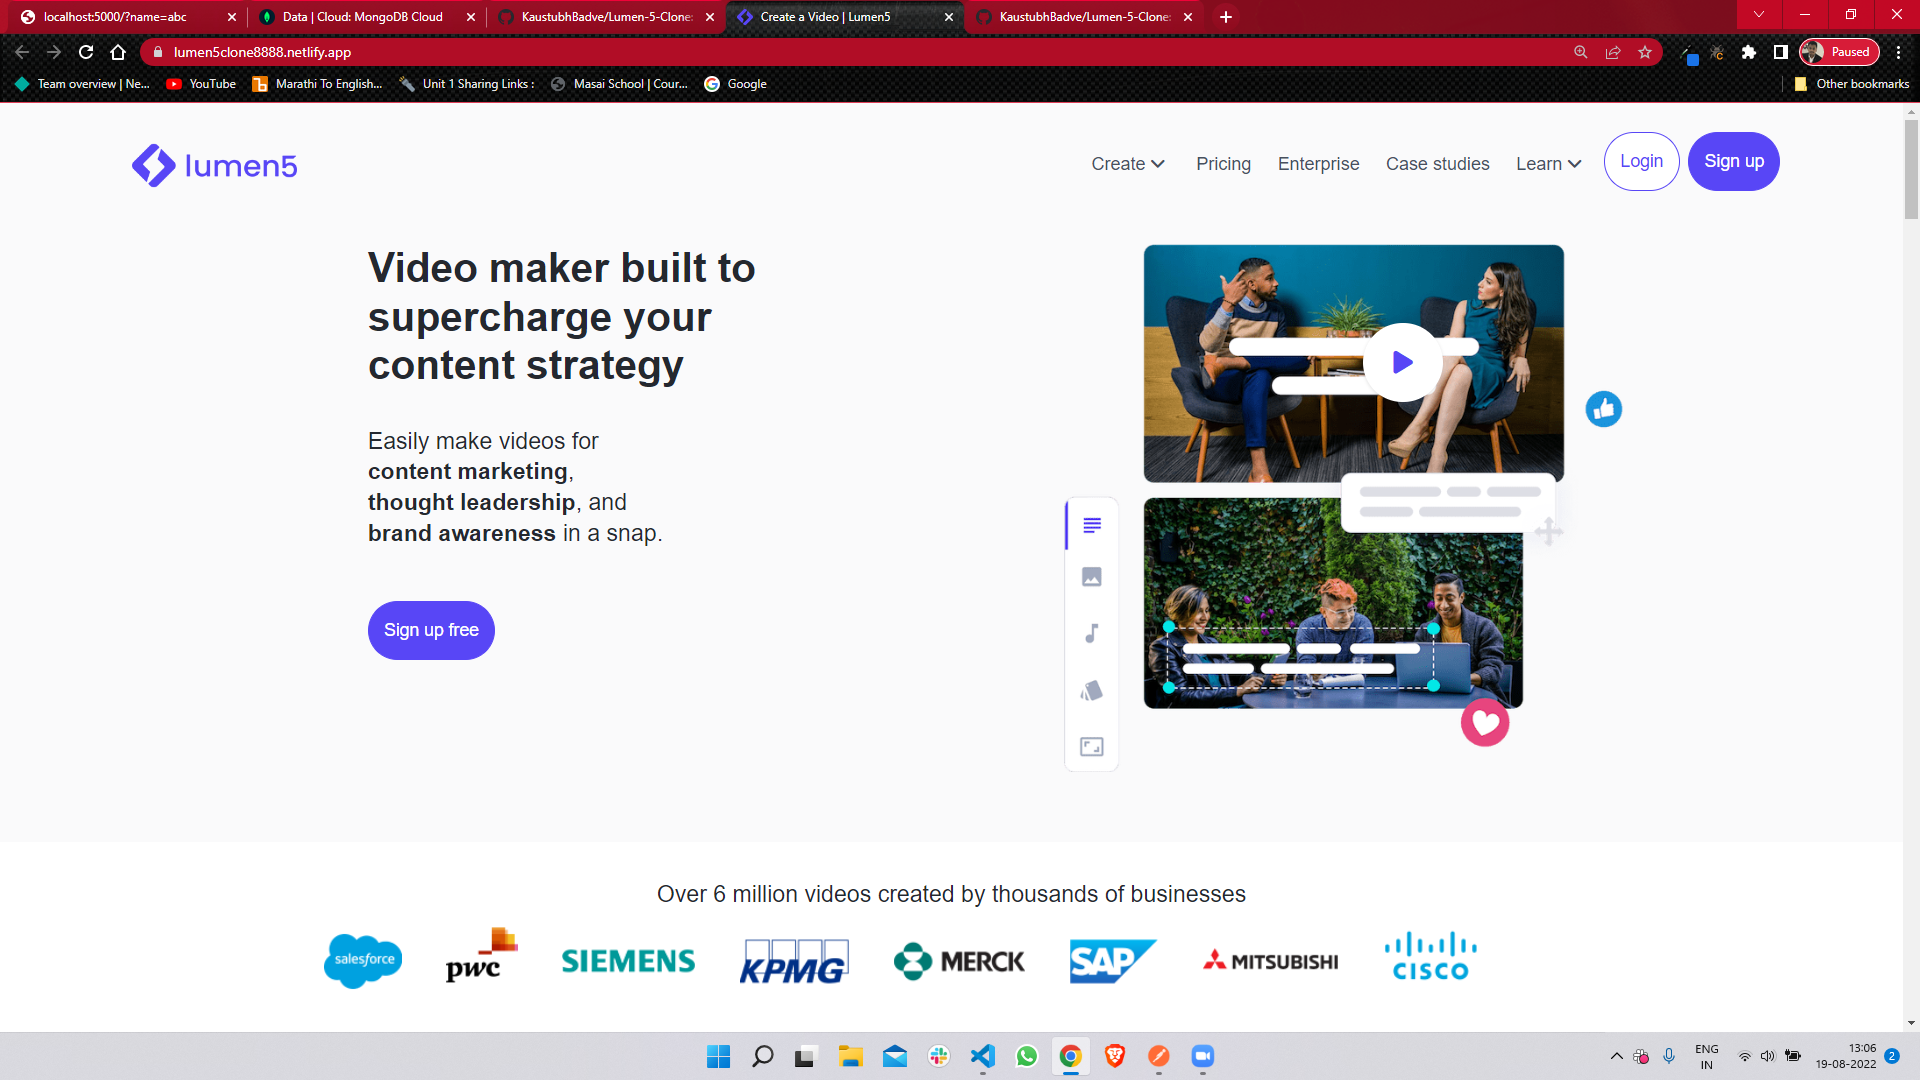The height and width of the screenshot is (1080, 1920).
Task: Open a new browser tab
Action: point(1226,17)
